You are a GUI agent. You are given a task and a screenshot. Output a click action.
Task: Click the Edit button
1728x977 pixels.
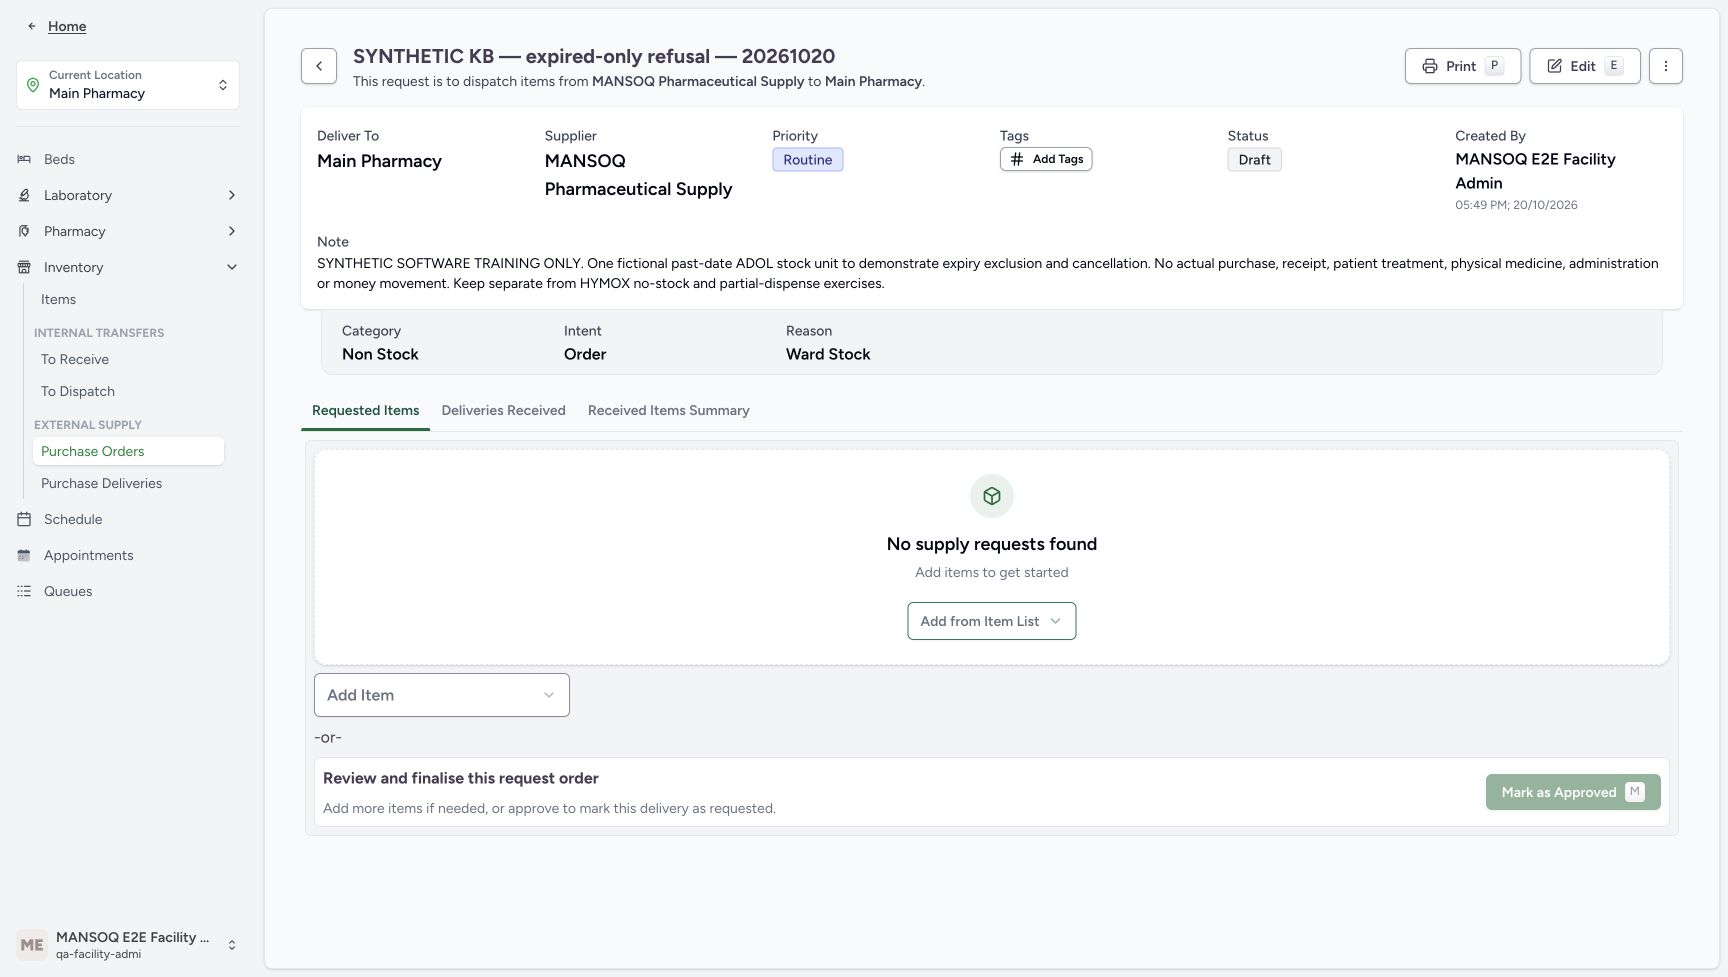pos(1585,66)
